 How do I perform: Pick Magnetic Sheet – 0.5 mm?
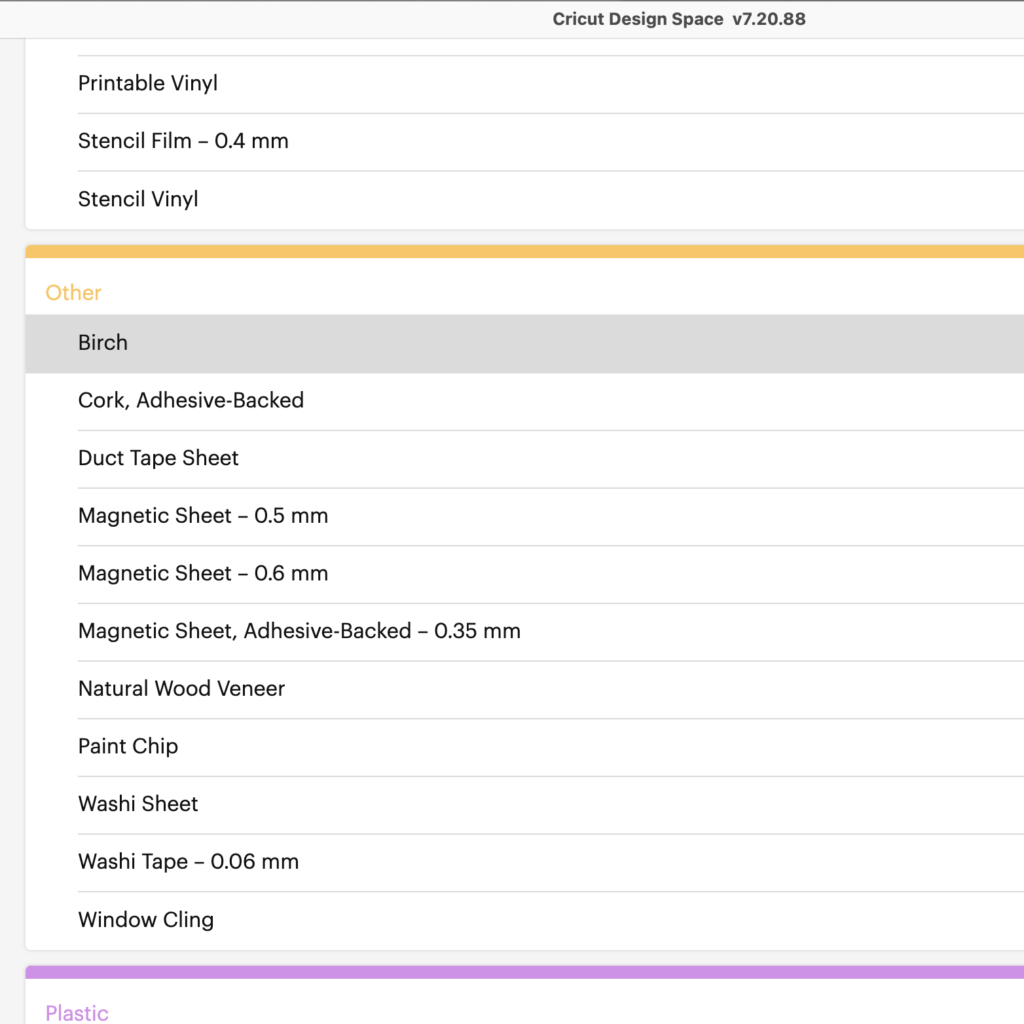click(524, 516)
